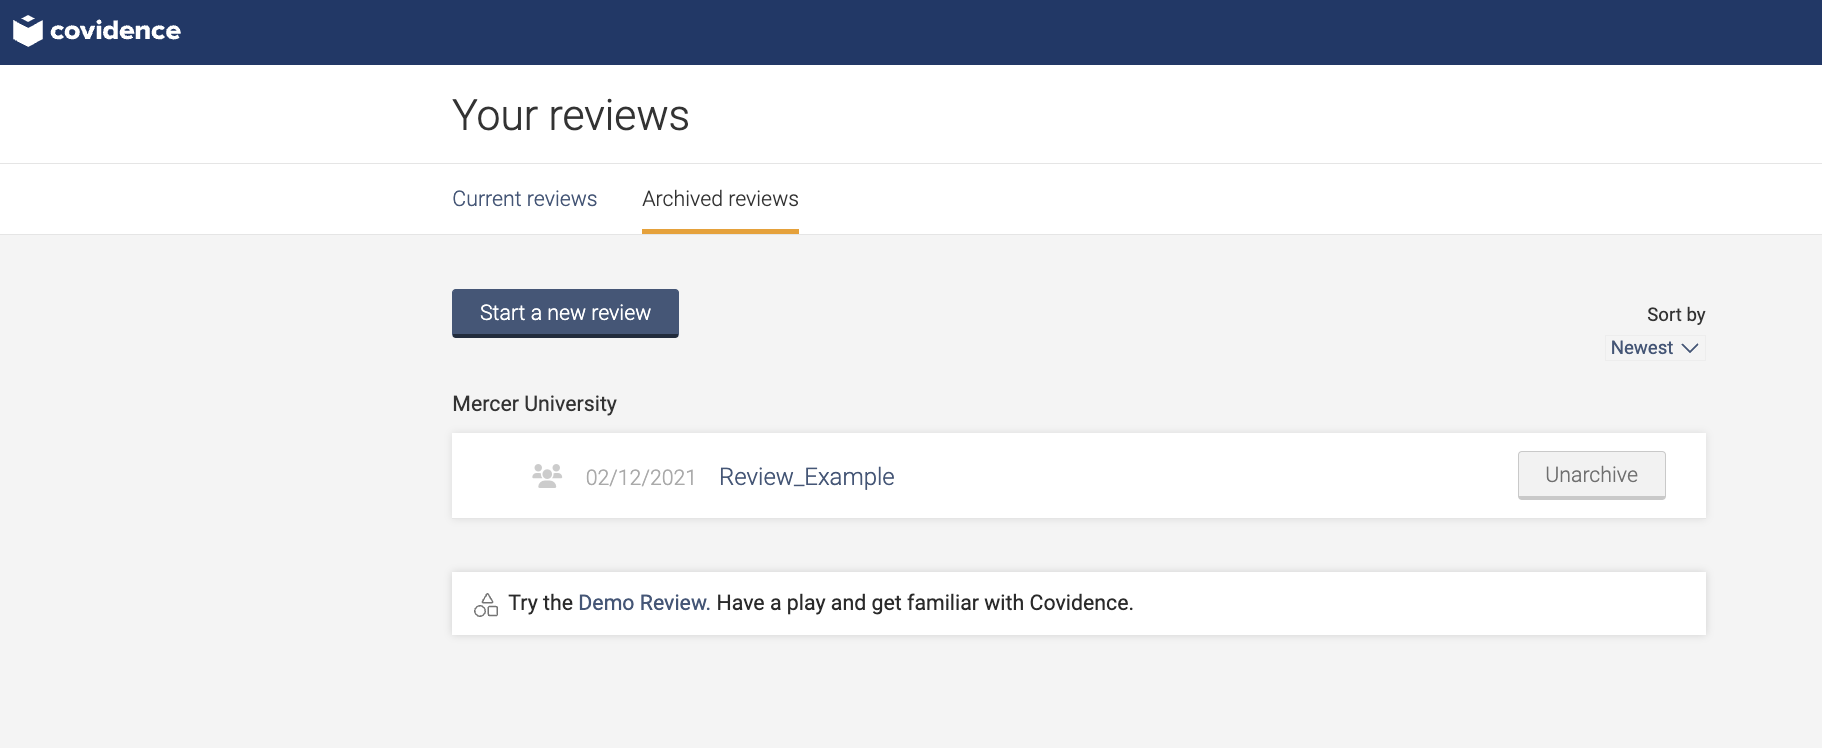
Task: Open the Demo Review link
Action: tap(643, 603)
